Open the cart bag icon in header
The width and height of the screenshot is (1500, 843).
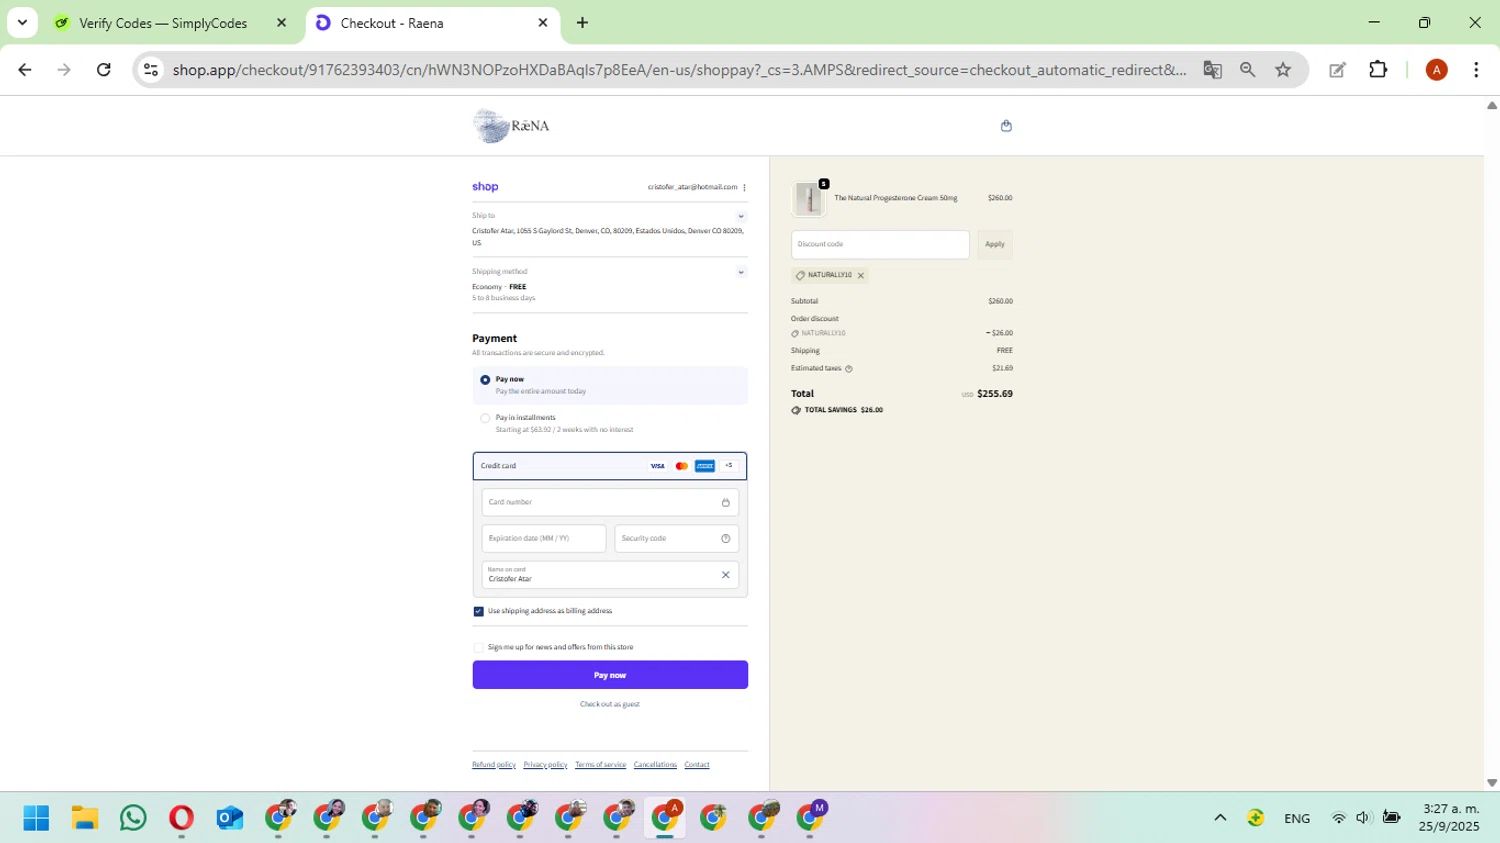tap(1006, 126)
